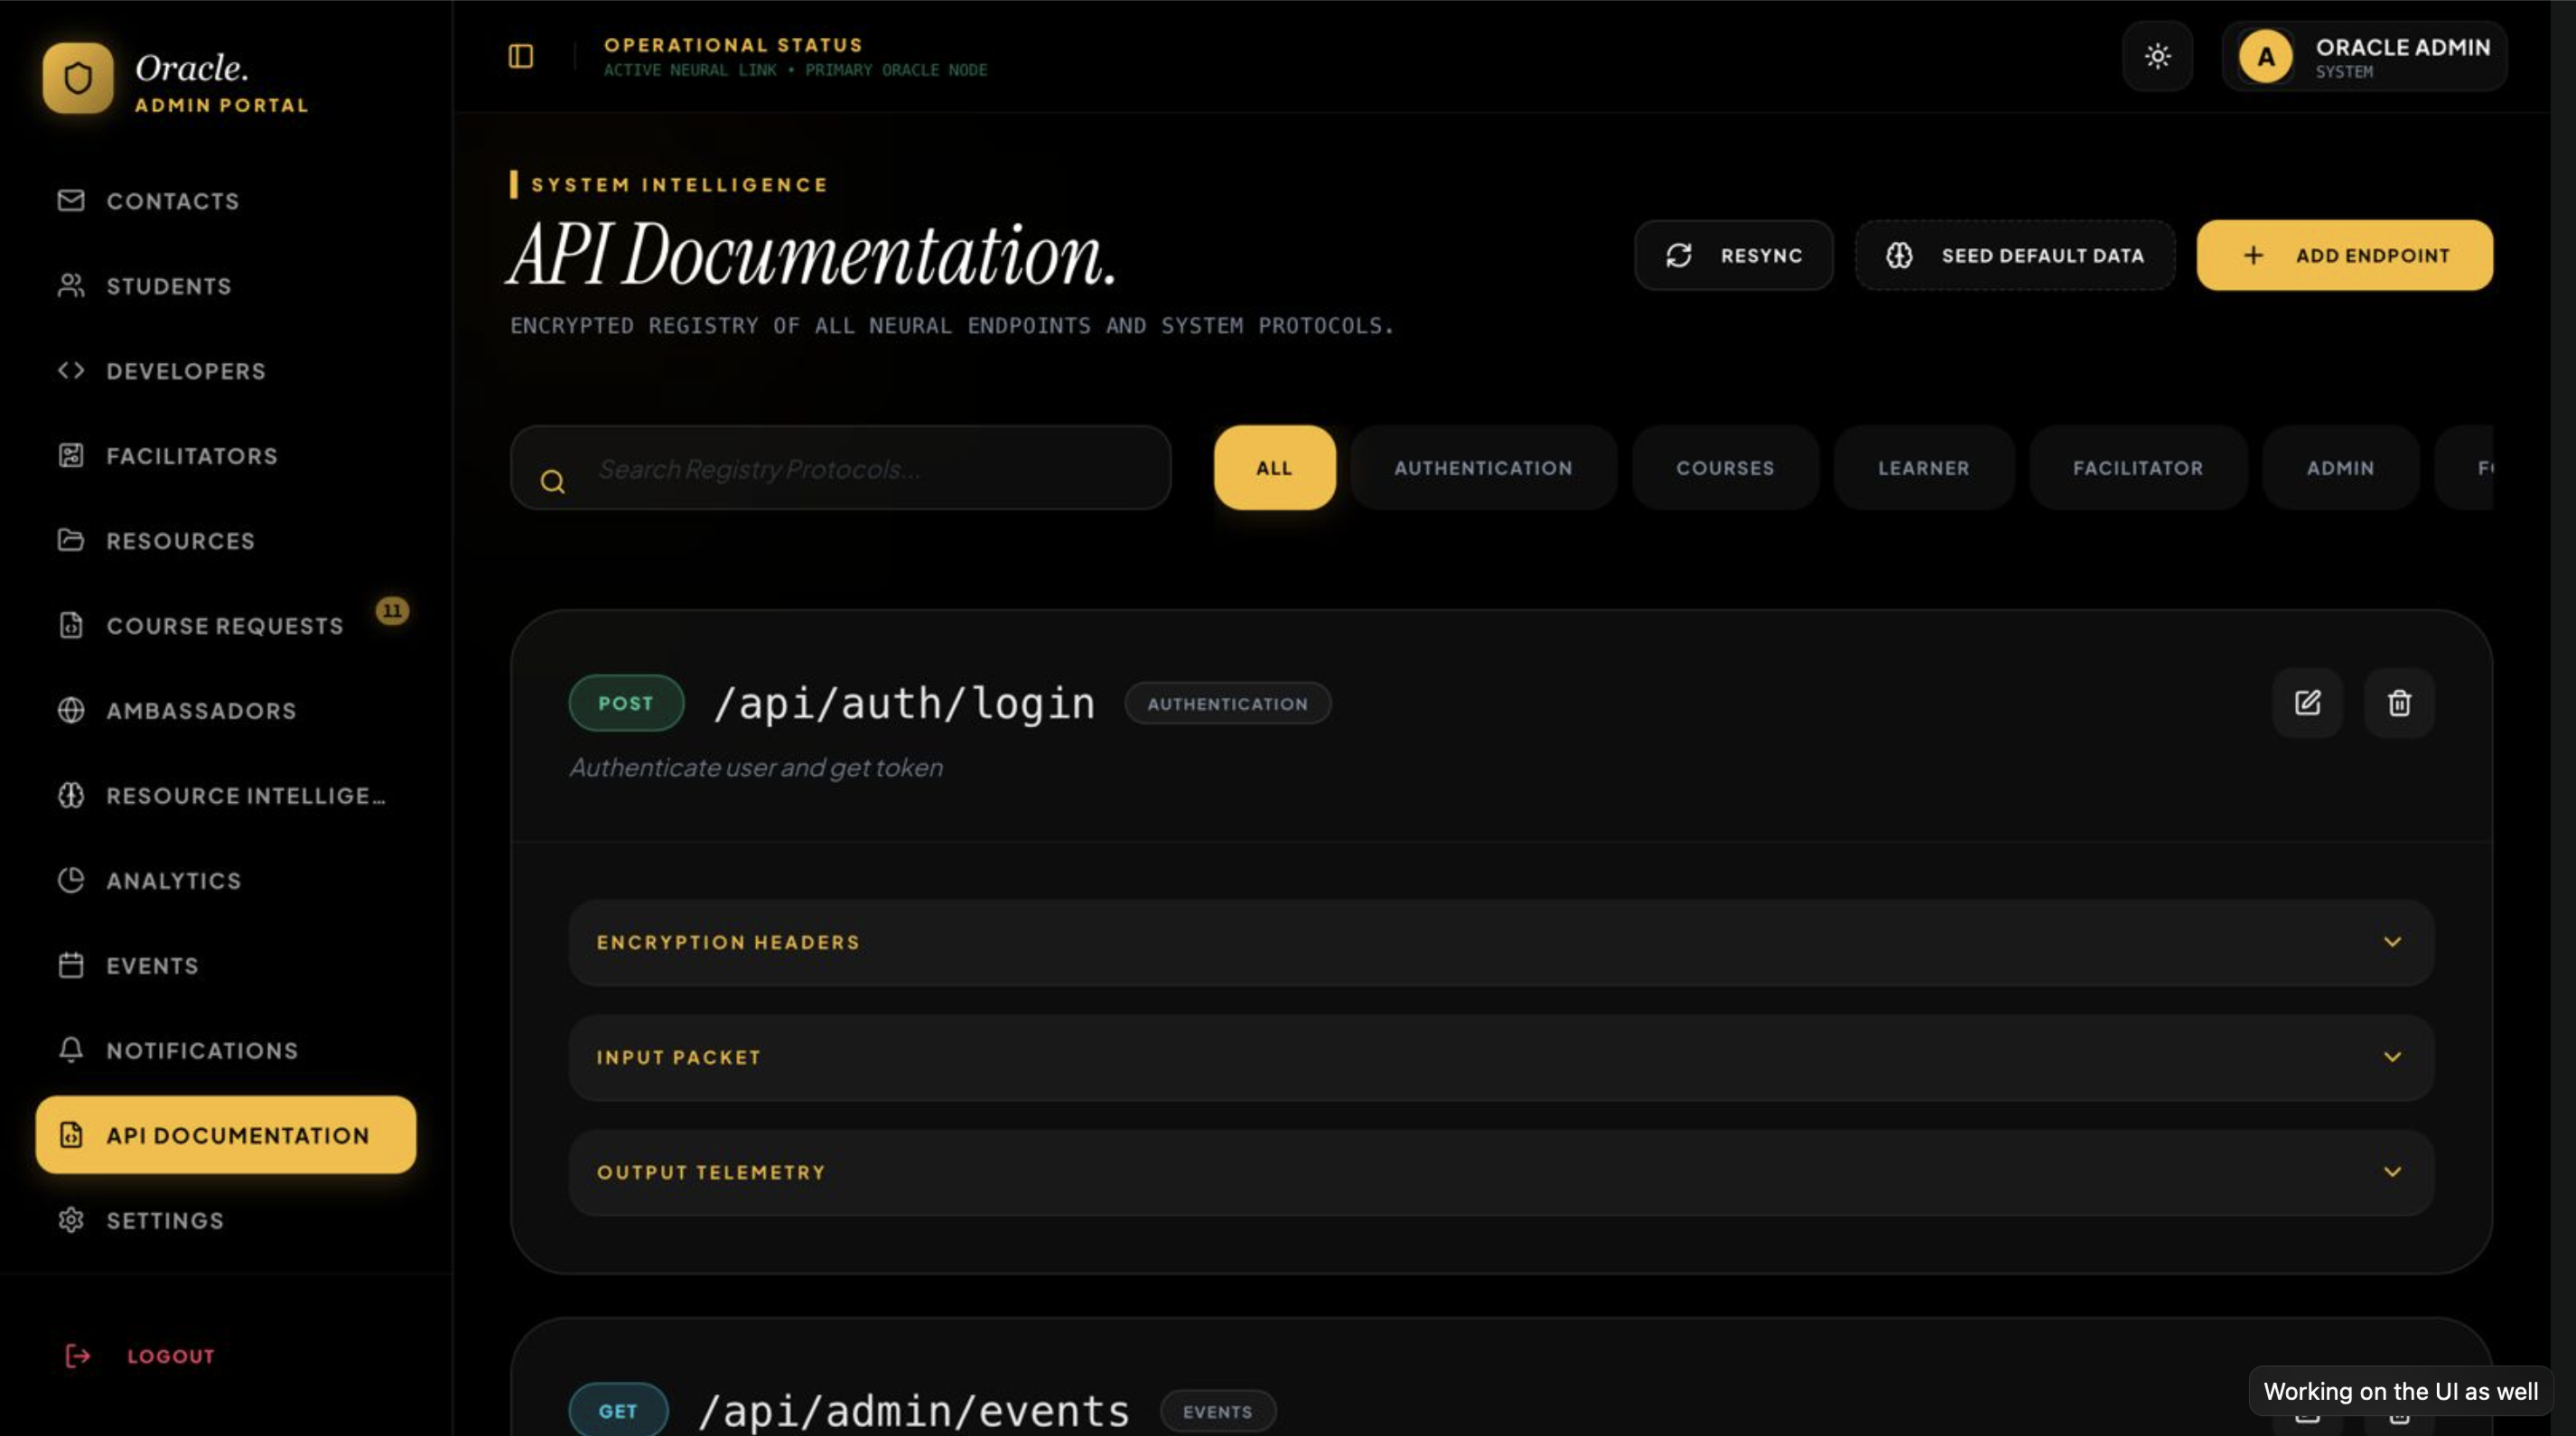Click the Events calendar icon
2576x1436 pixels.
[x=71, y=966]
